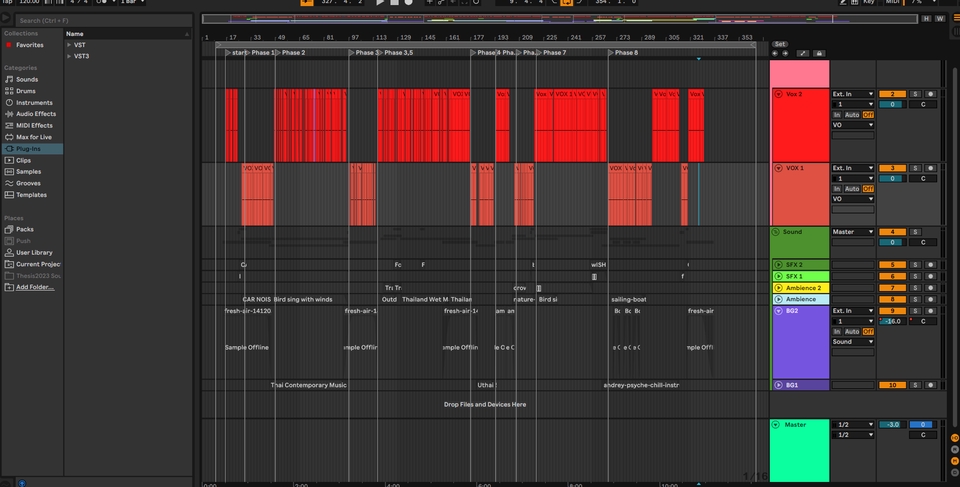
Task: Click the optimize arrangement height icon
Action: pos(803,53)
